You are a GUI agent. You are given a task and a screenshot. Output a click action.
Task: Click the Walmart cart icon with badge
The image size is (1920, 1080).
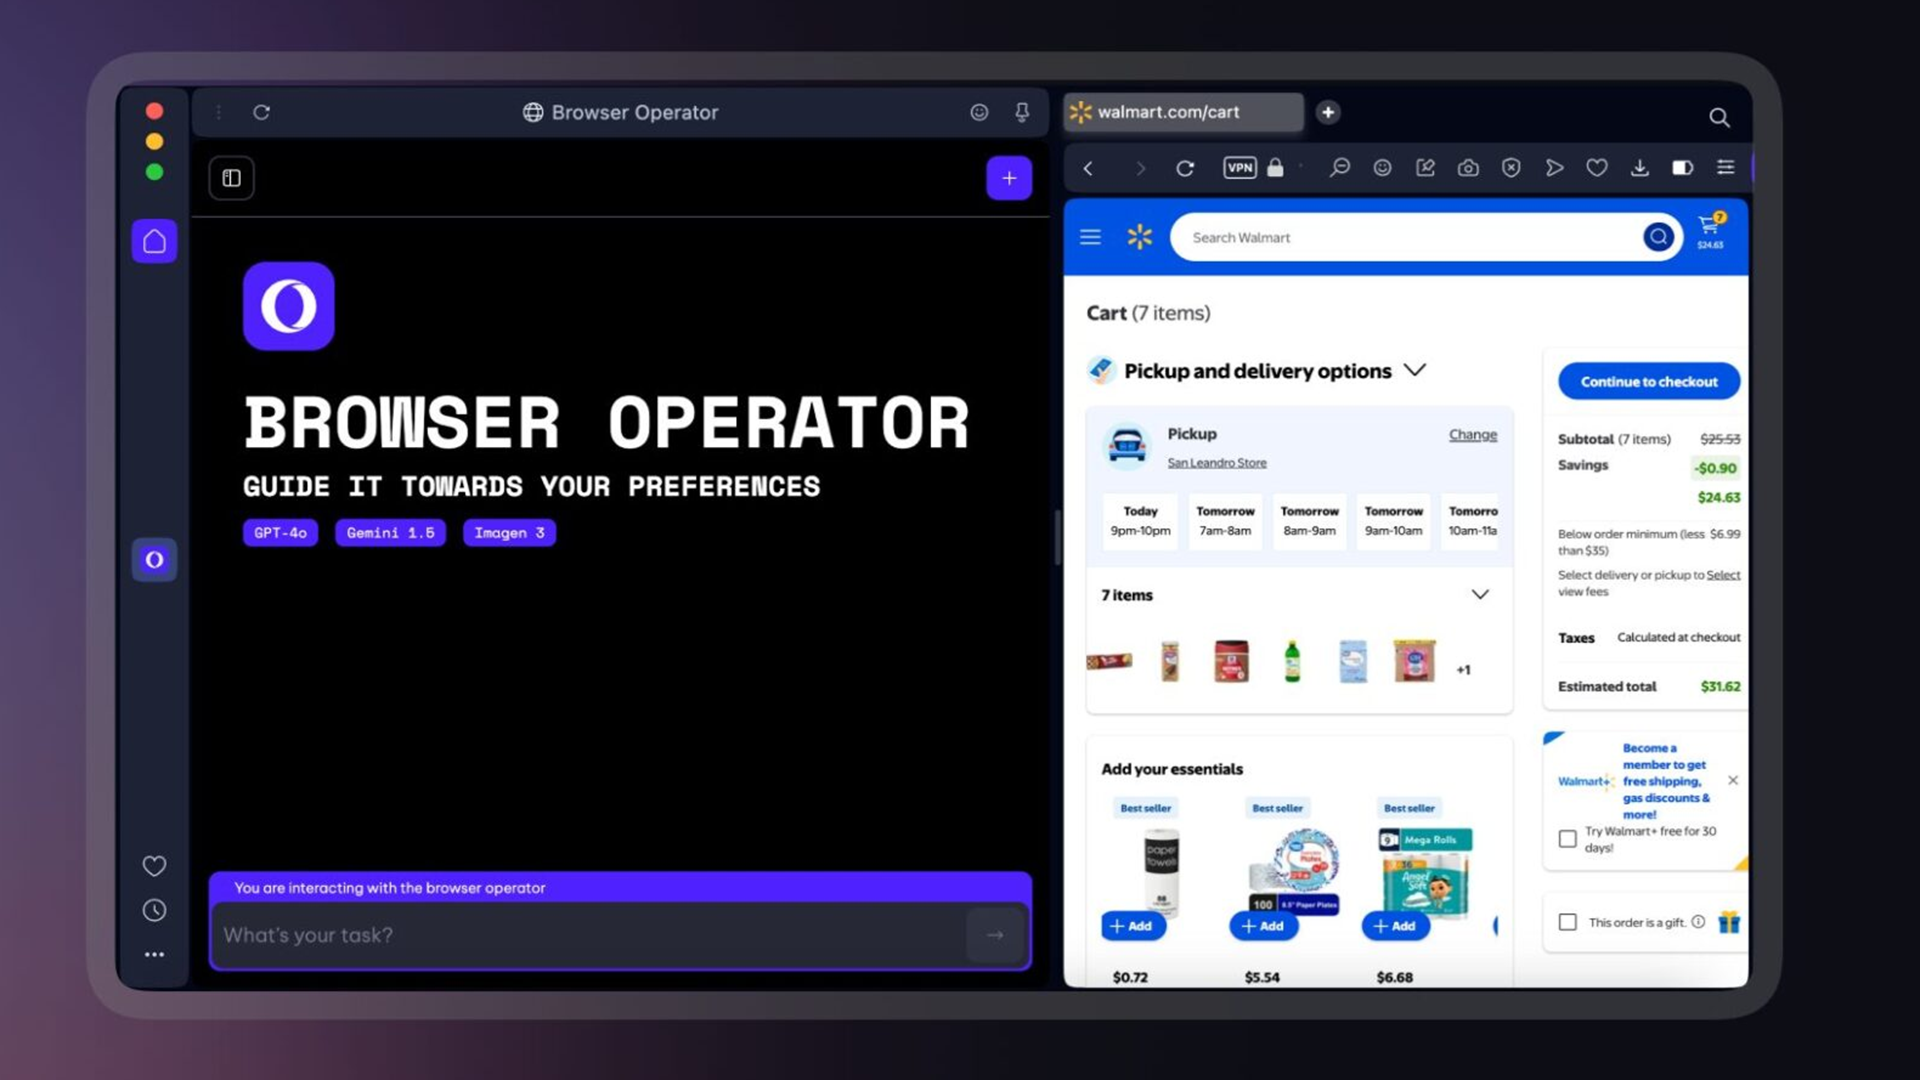[1710, 231]
